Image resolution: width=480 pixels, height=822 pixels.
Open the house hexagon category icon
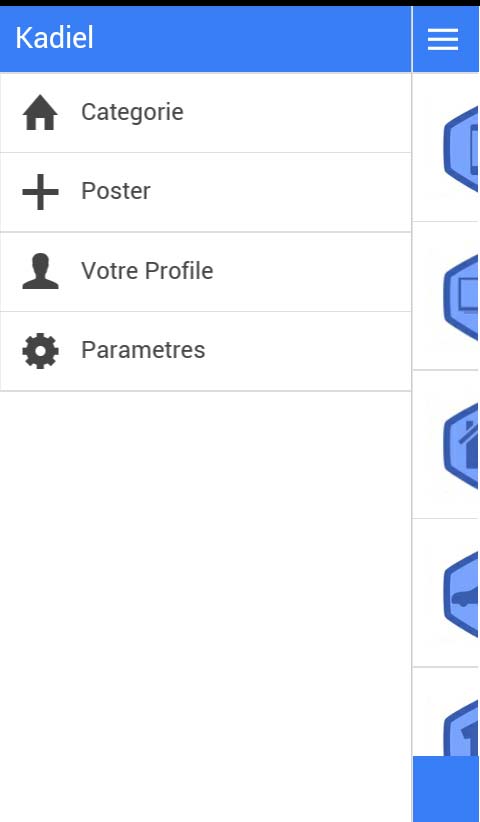pyautogui.click(x=461, y=446)
